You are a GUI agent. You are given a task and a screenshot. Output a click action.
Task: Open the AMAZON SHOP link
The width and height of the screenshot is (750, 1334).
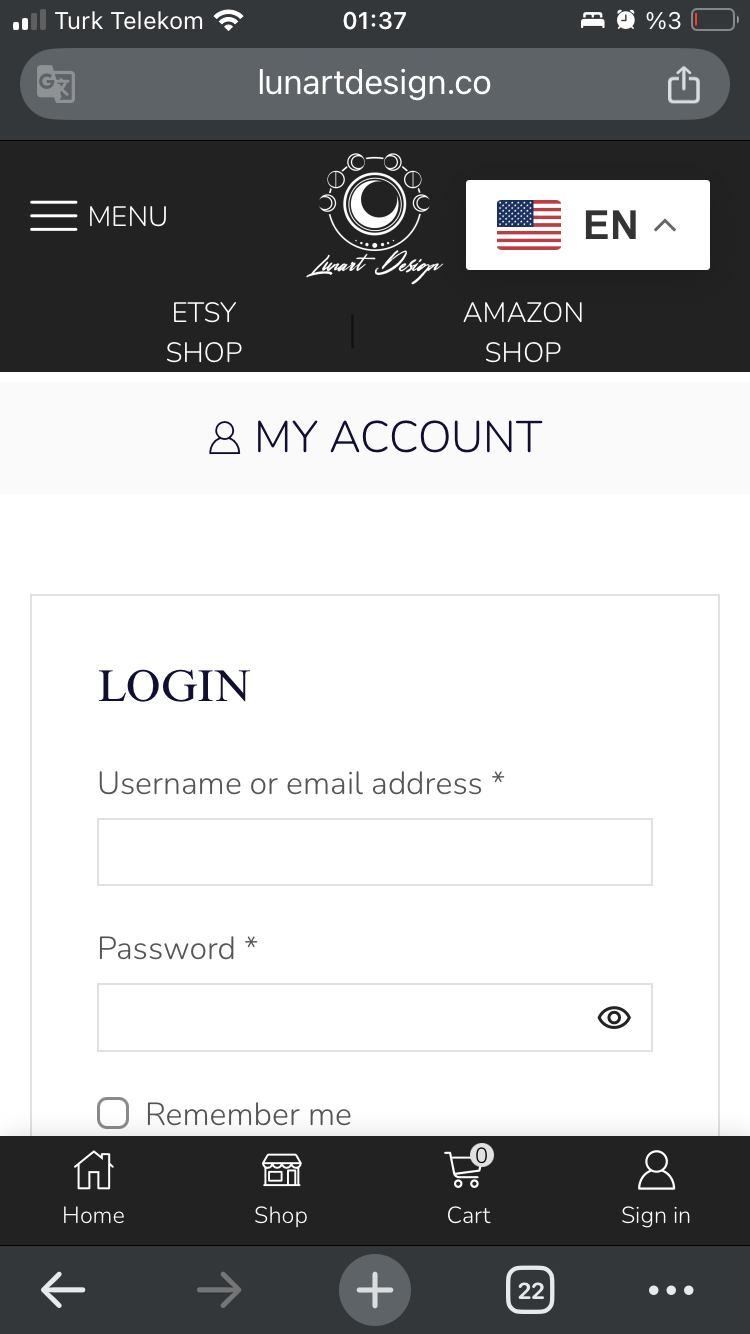coord(523,332)
